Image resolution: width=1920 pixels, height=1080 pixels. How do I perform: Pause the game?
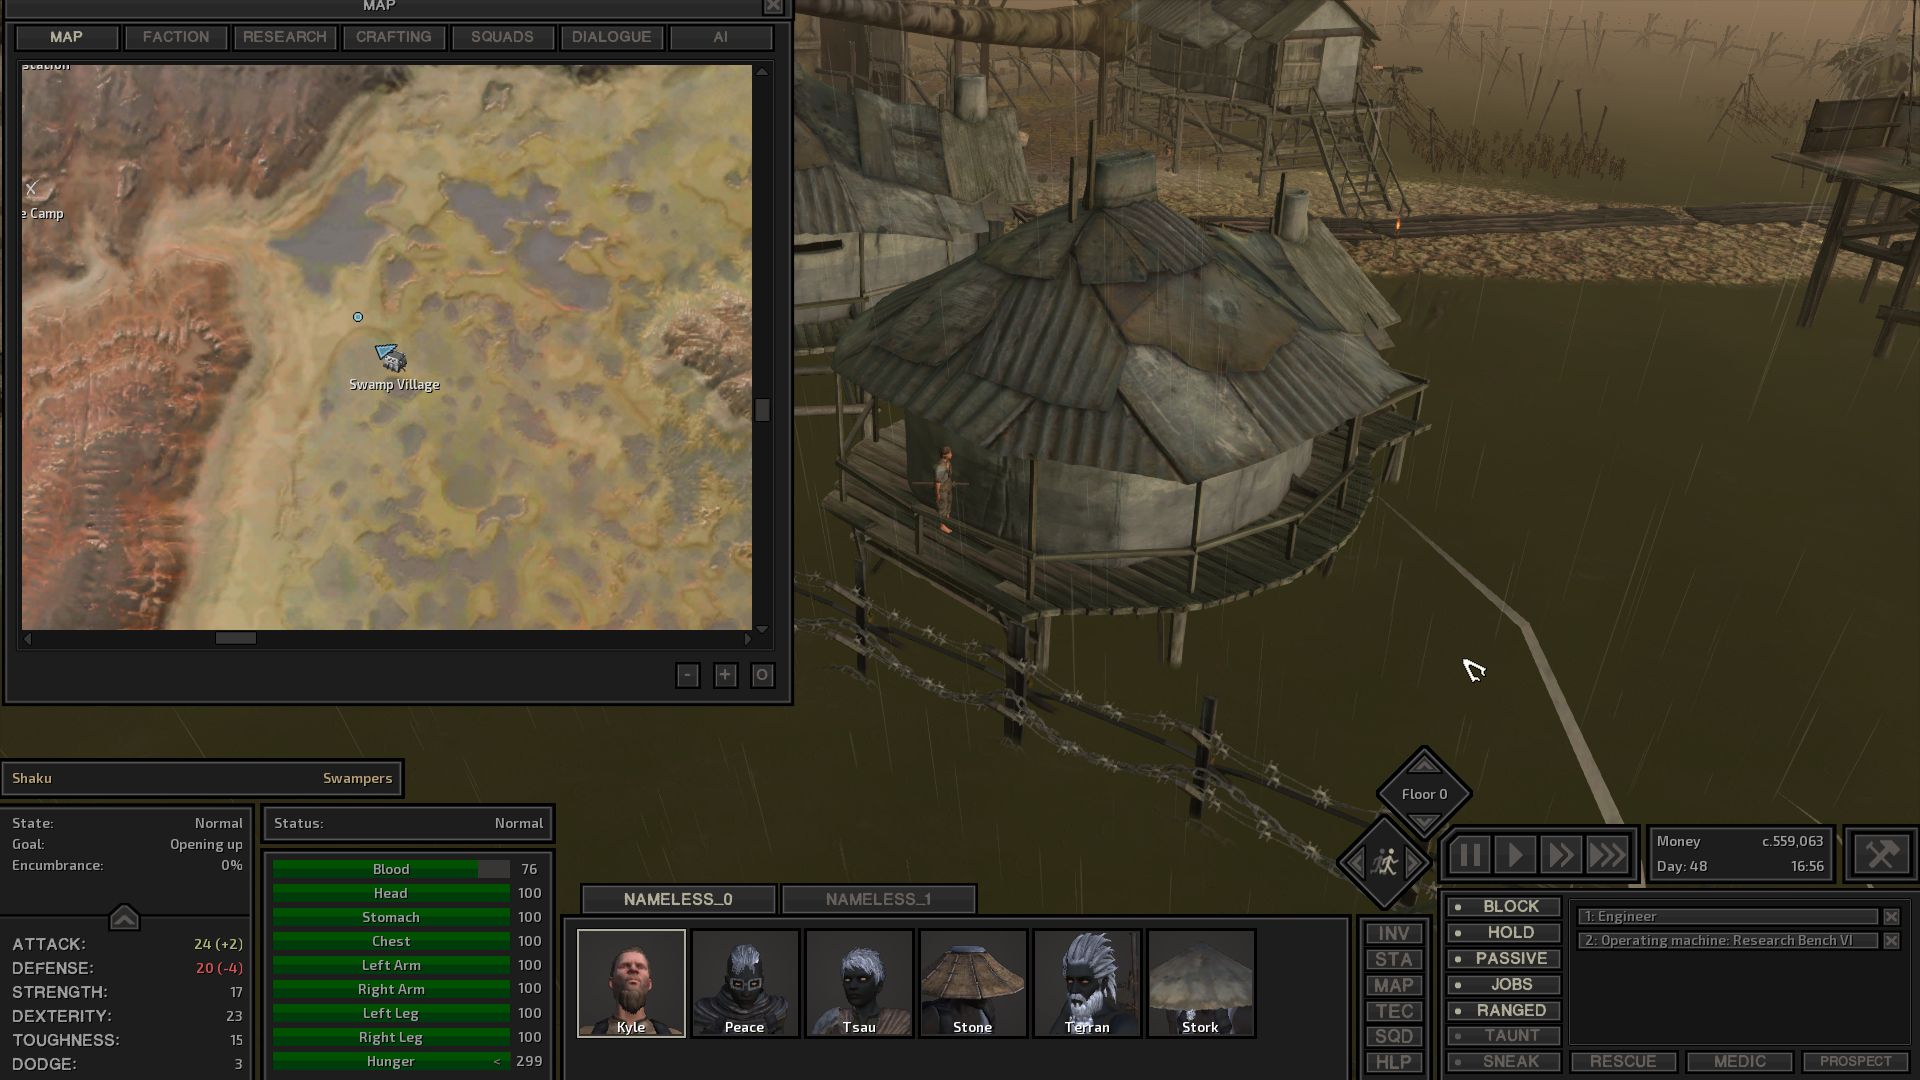1470,855
